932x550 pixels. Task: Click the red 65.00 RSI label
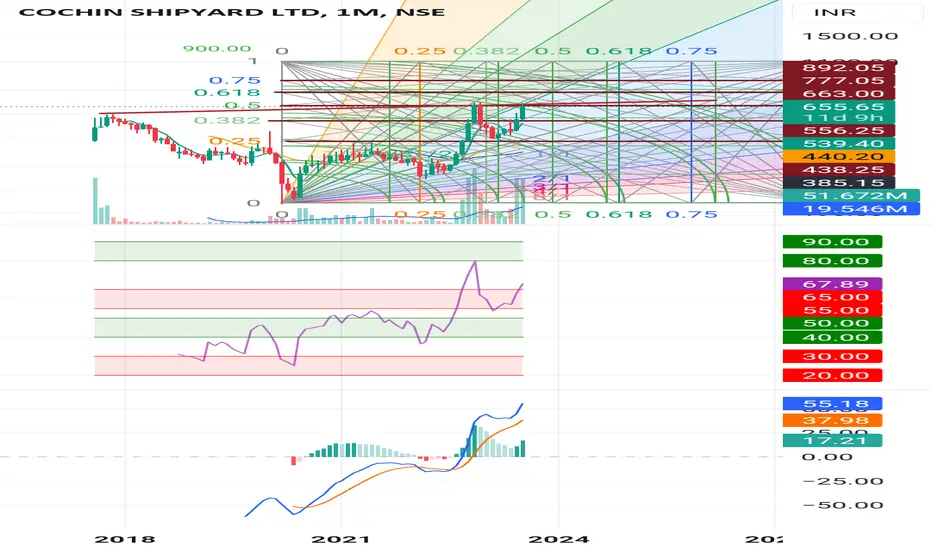[x=832, y=297]
